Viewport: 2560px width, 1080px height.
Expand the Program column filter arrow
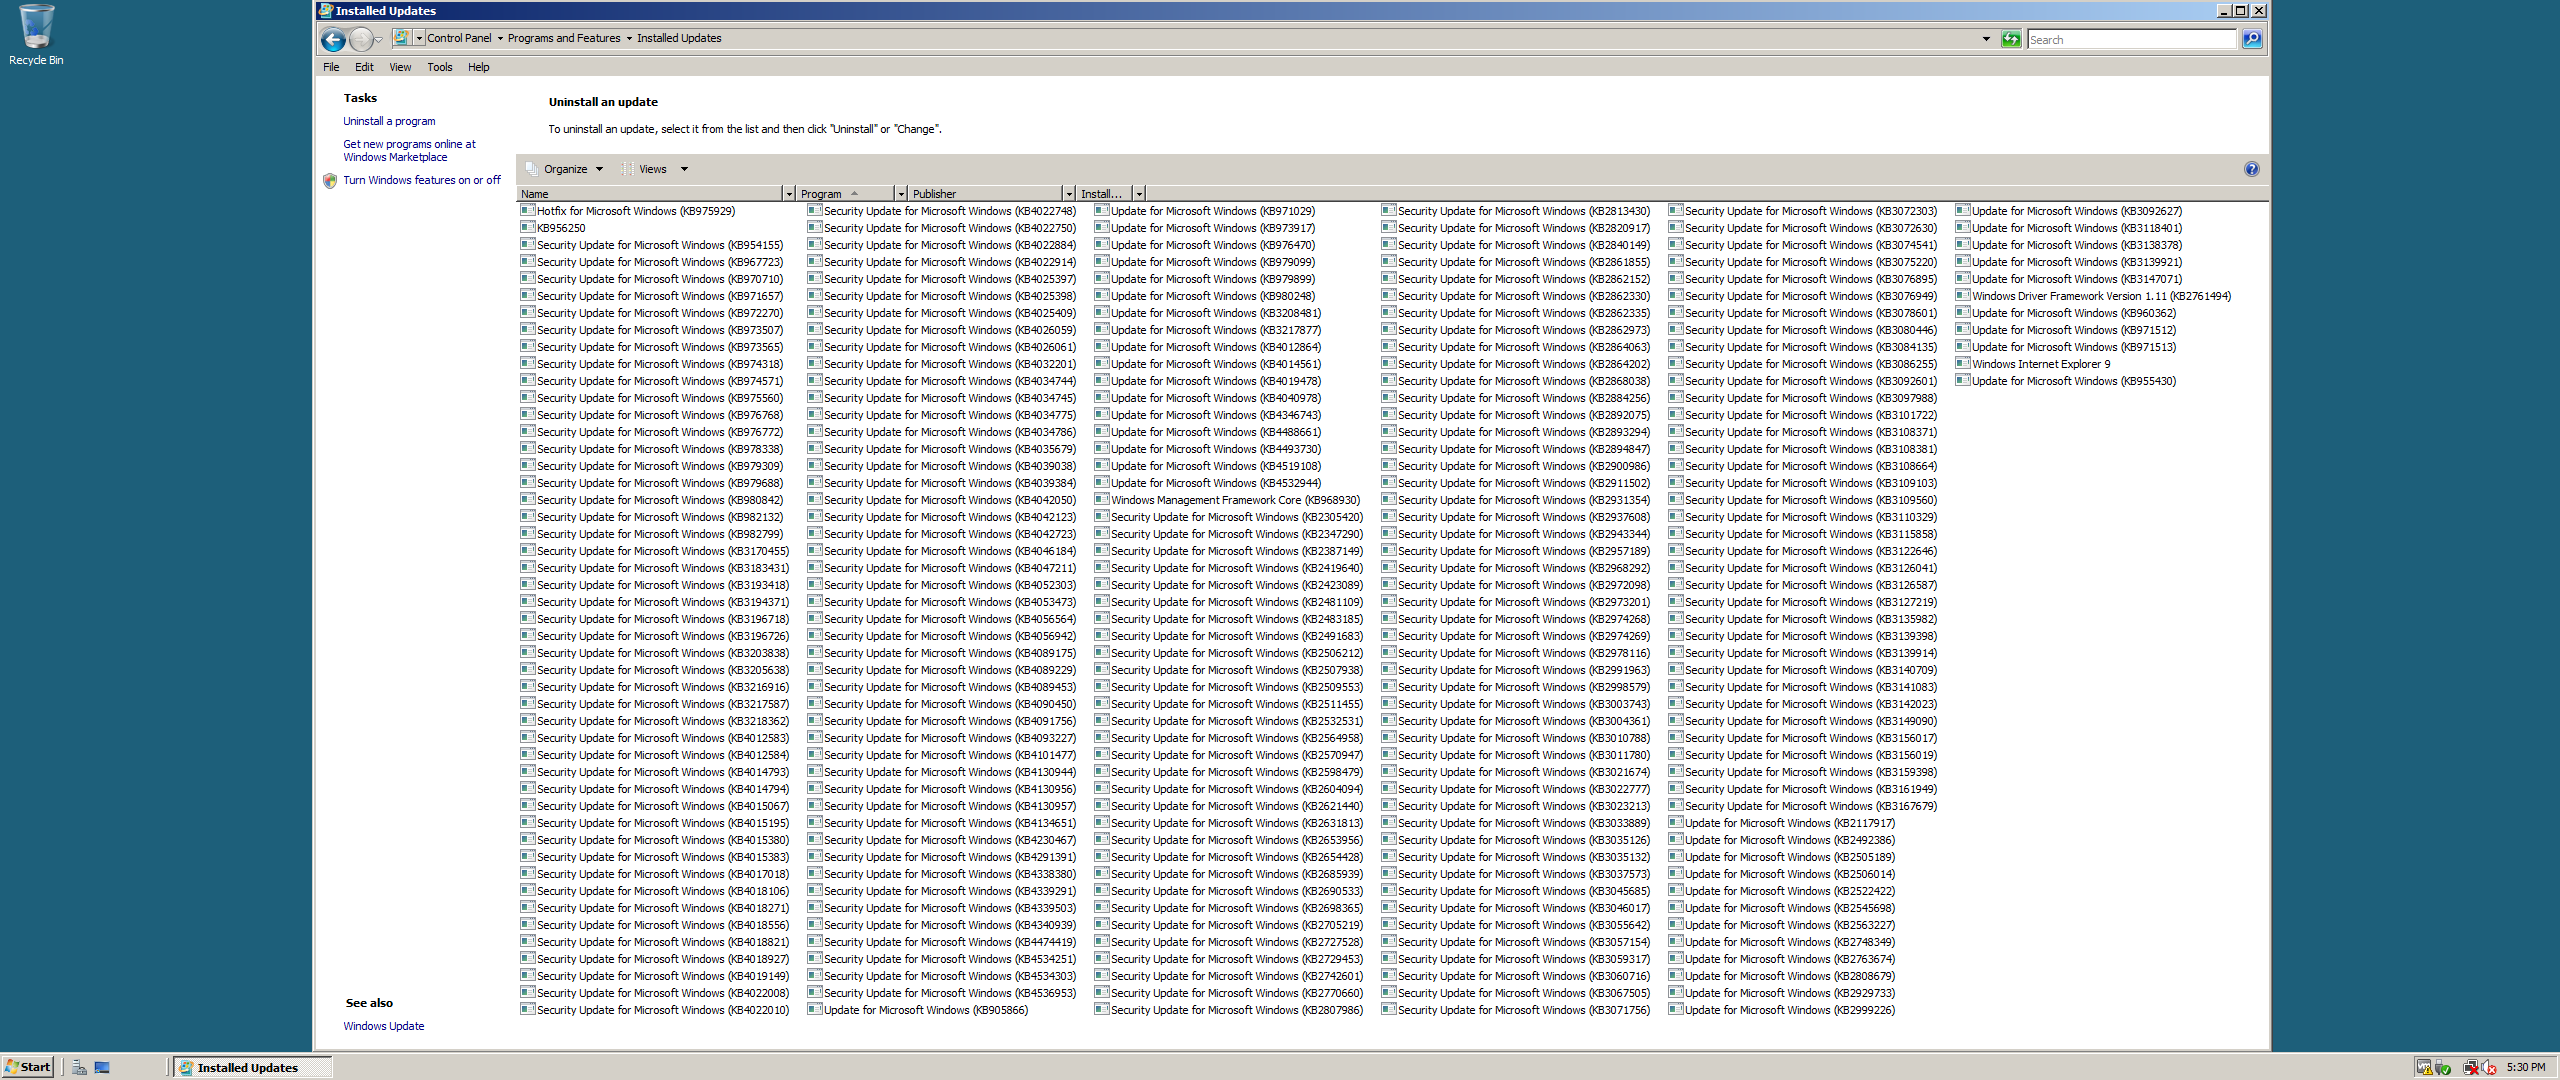[x=901, y=194]
